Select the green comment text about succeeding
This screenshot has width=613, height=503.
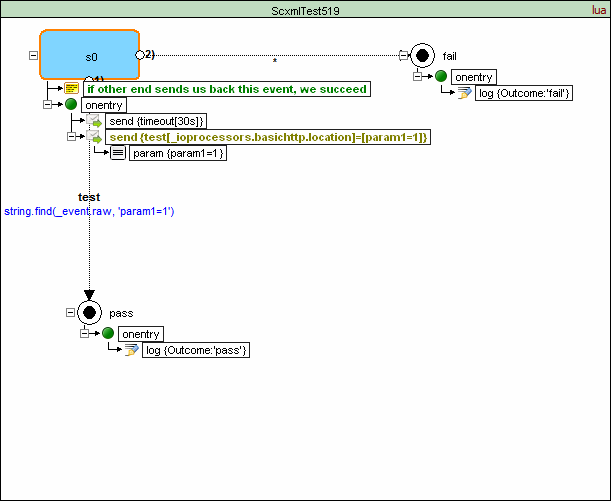pyautogui.click(x=232, y=89)
